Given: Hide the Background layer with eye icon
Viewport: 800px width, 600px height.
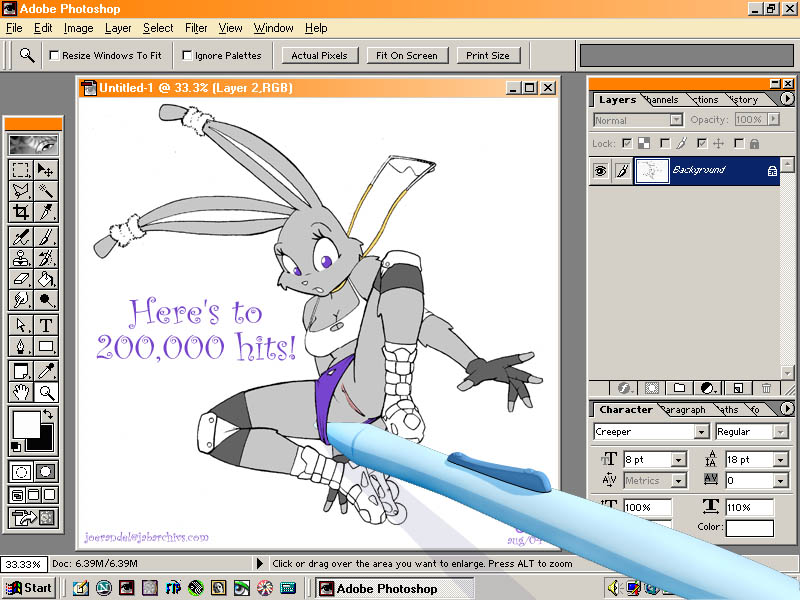Looking at the screenshot, I should (601, 170).
